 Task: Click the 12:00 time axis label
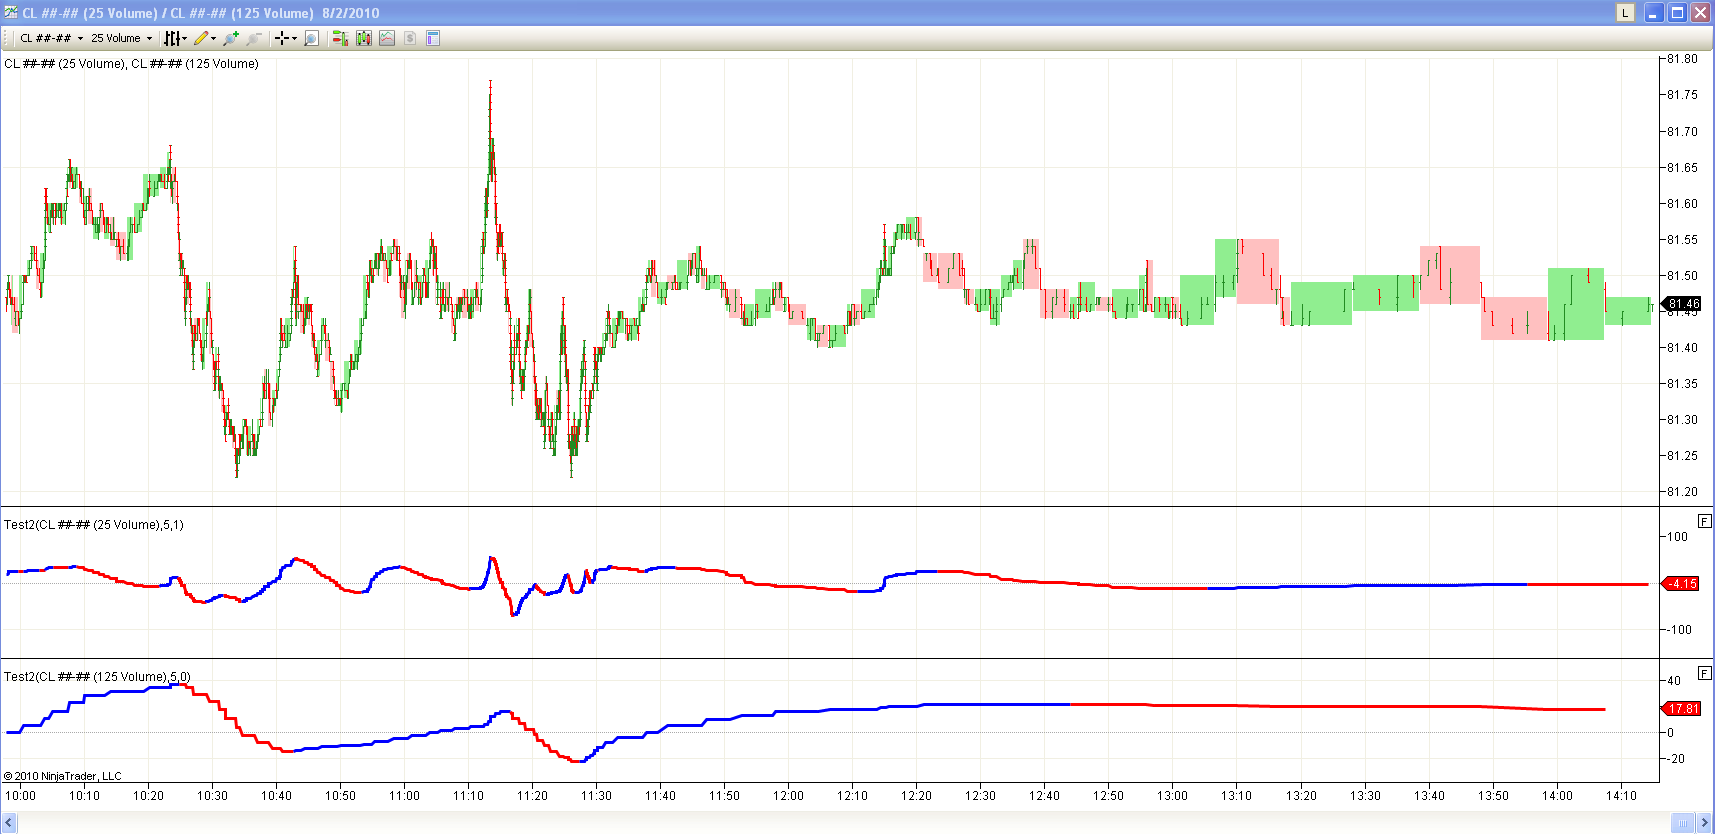tap(788, 796)
